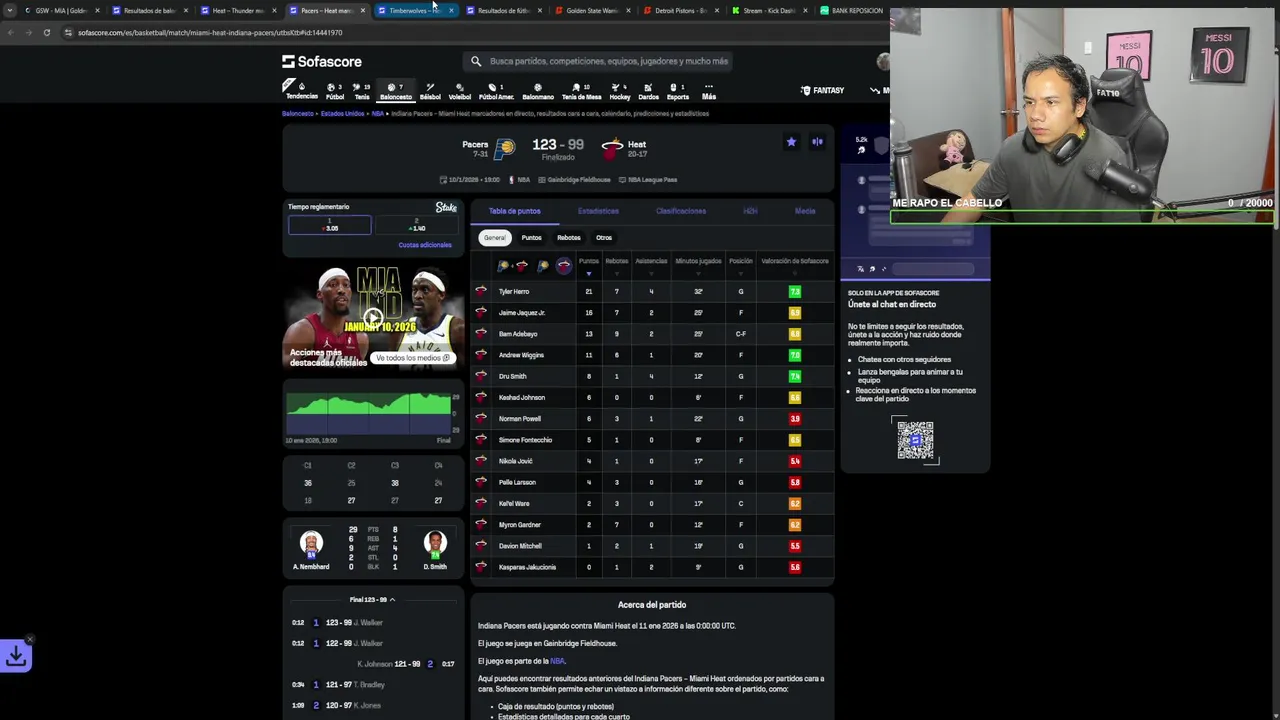The width and height of the screenshot is (1280, 720).
Task: Open Dardos sport category
Action: click(x=648, y=91)
